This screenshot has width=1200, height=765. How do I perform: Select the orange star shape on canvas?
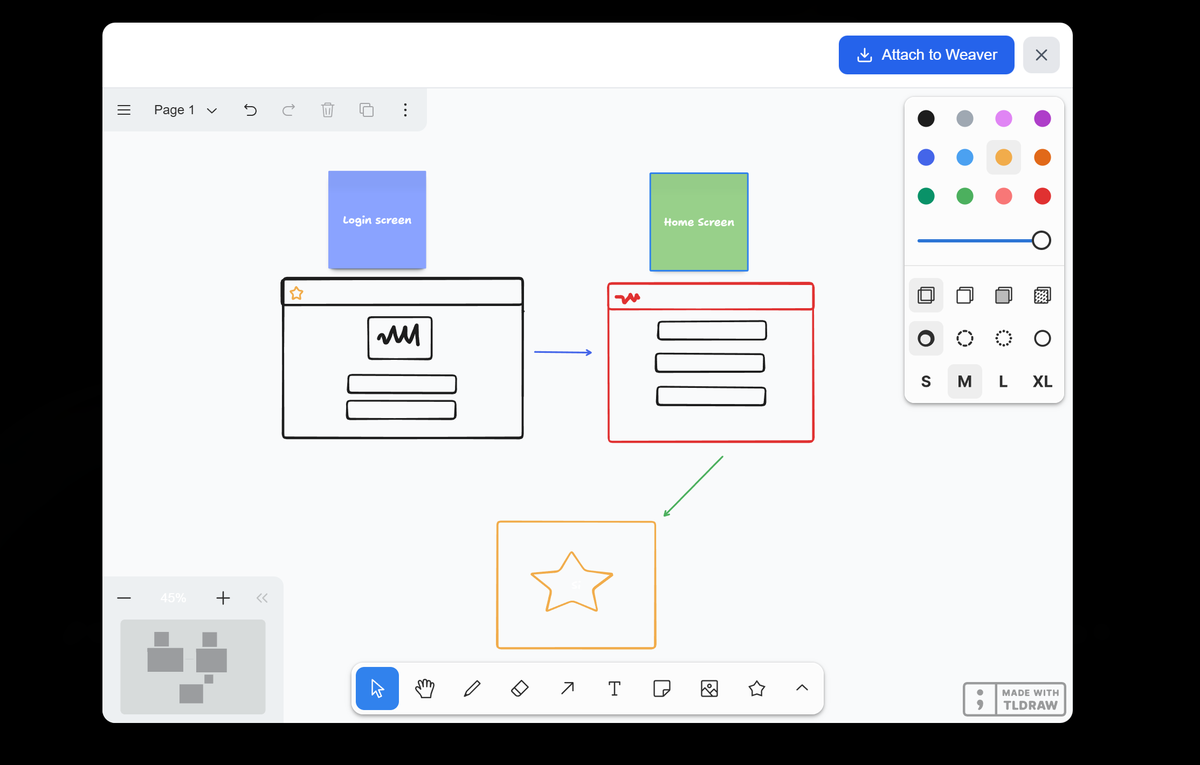click(x=571, y=582)
